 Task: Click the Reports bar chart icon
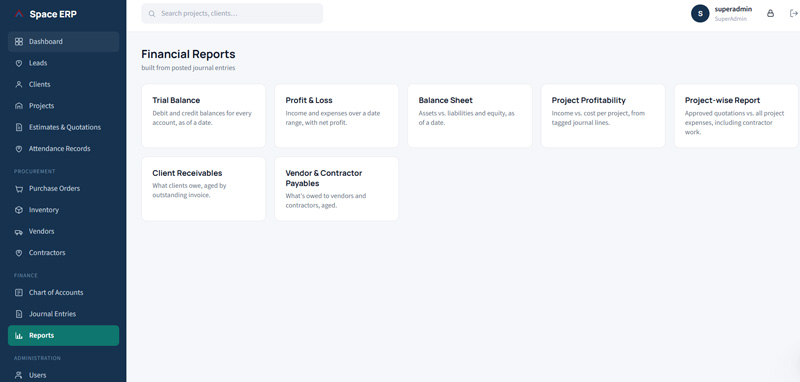tap(19, 336)
